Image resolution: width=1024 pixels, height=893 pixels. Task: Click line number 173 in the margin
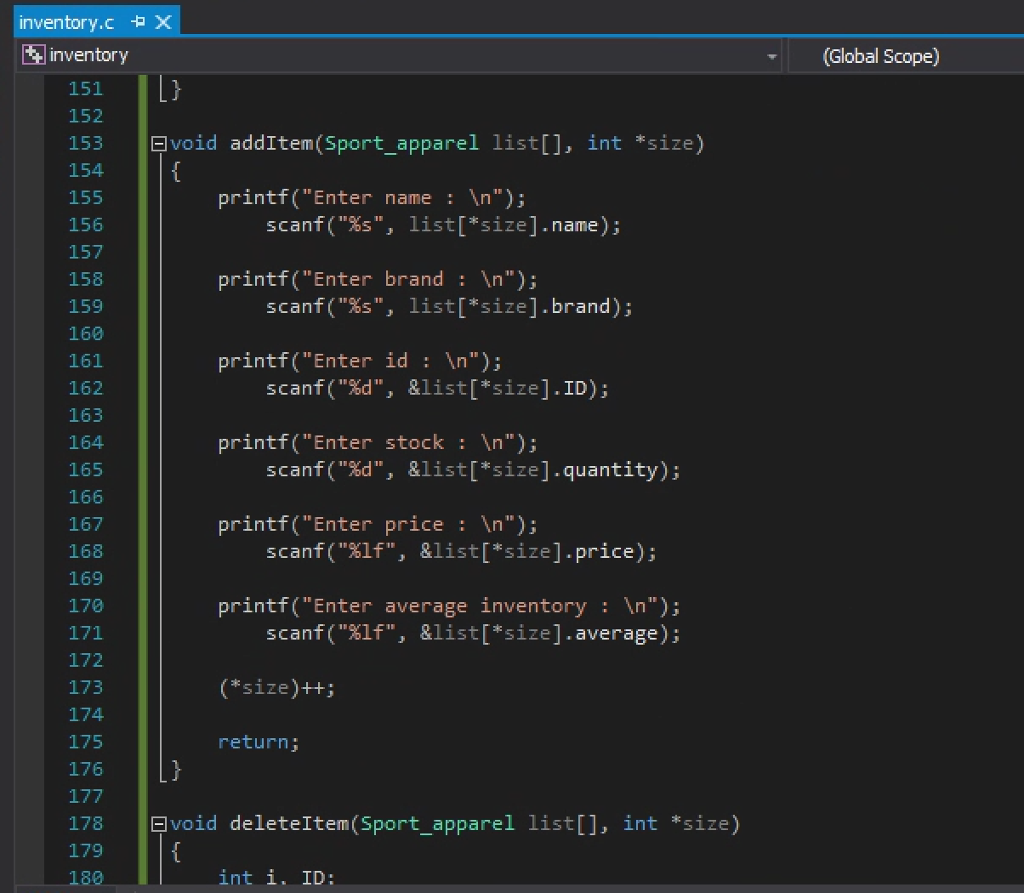(x=86, y=687)
